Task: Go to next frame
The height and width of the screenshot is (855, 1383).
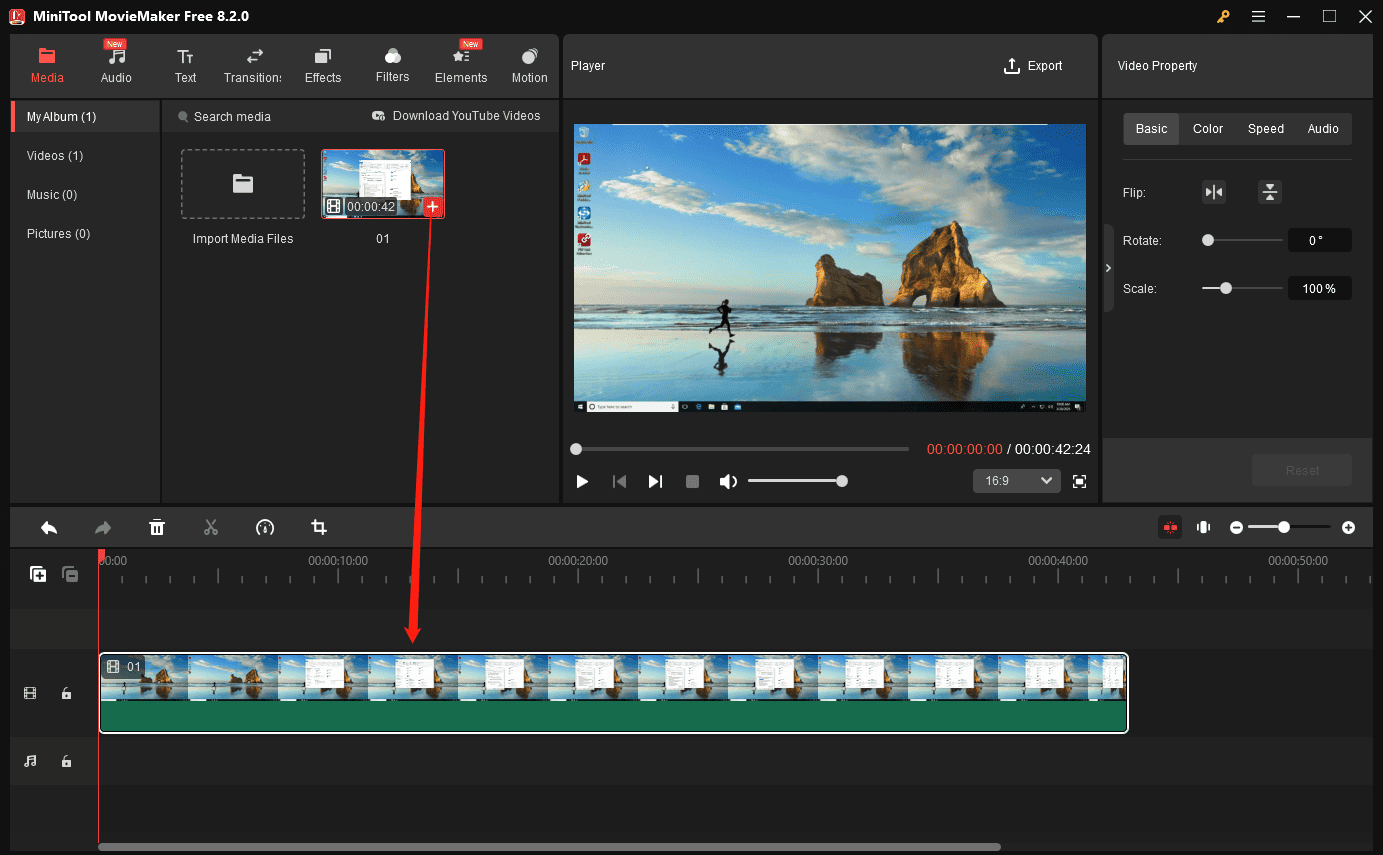Action: click(655, 481)
